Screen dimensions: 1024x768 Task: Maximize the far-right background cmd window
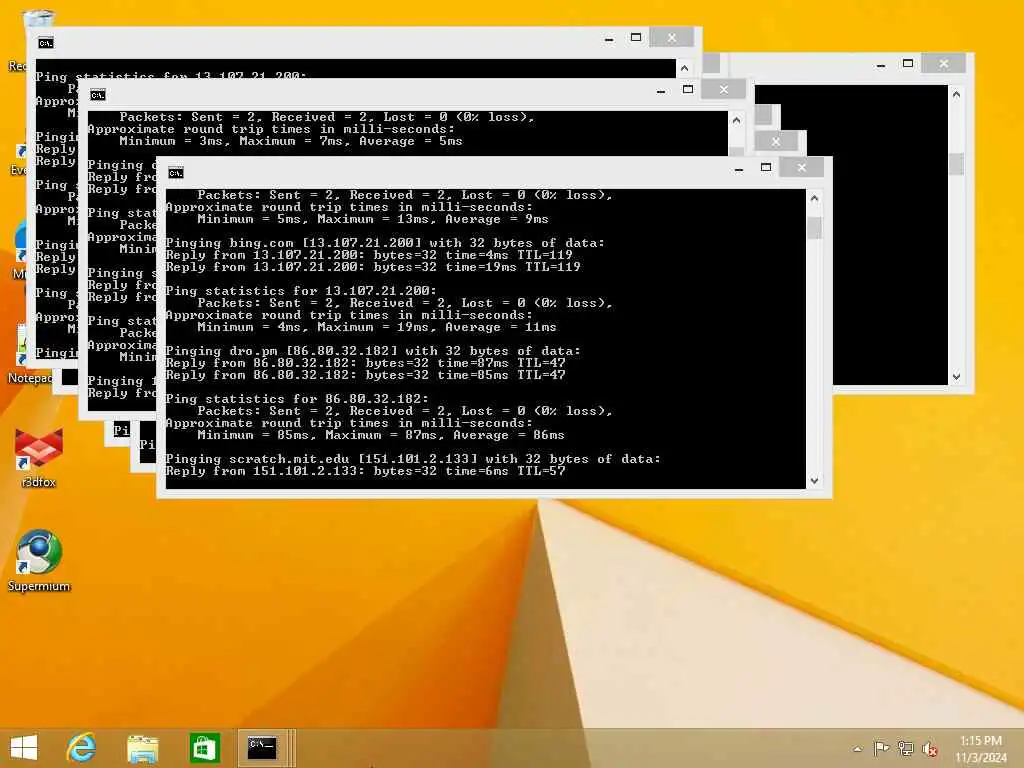[x=908, y=63]
